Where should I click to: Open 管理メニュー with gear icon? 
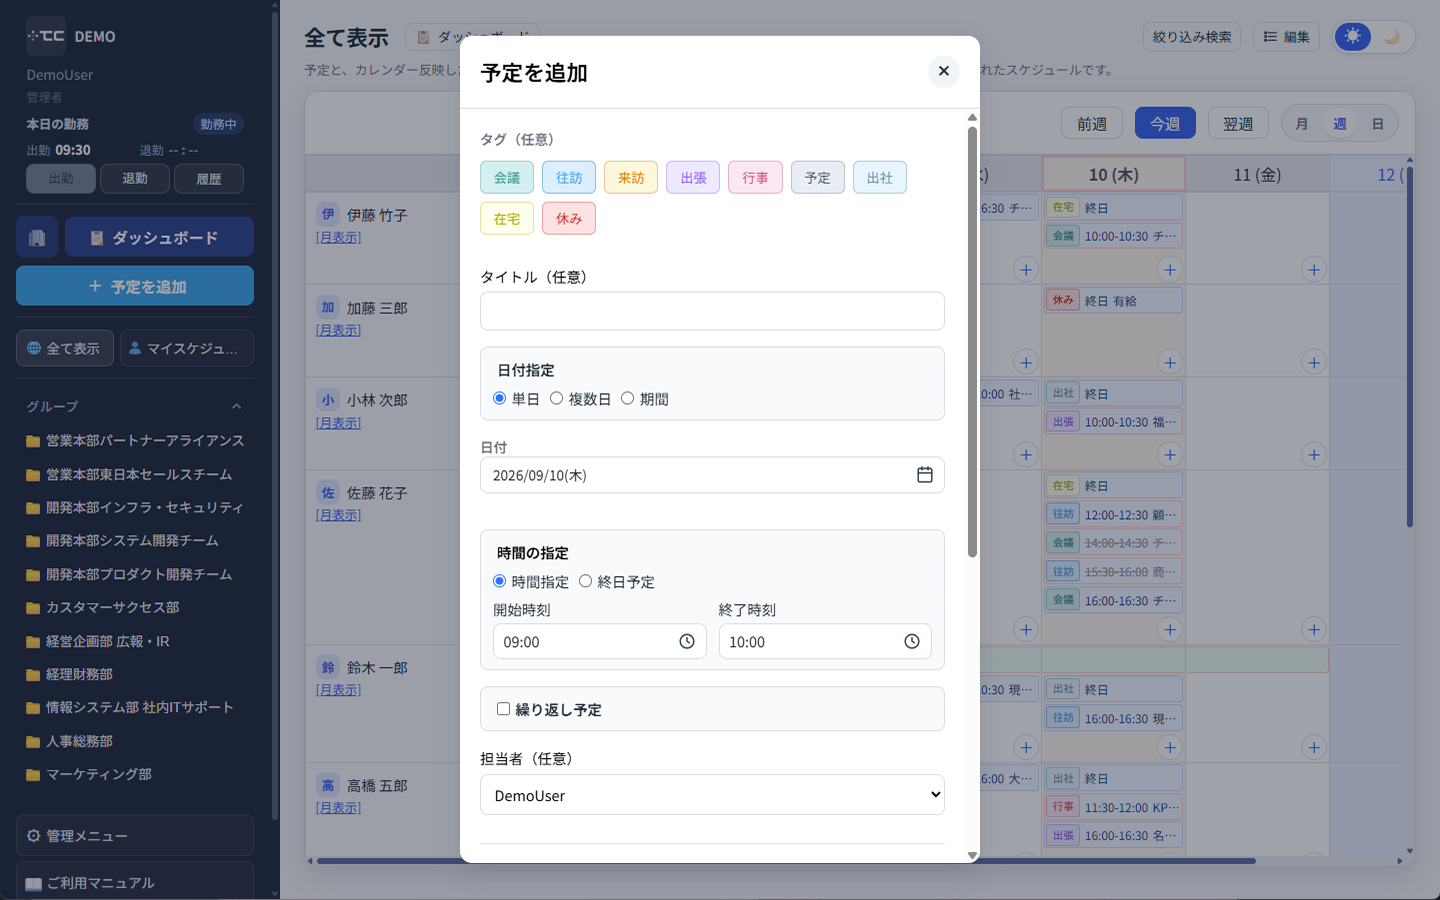click(135, 836)
